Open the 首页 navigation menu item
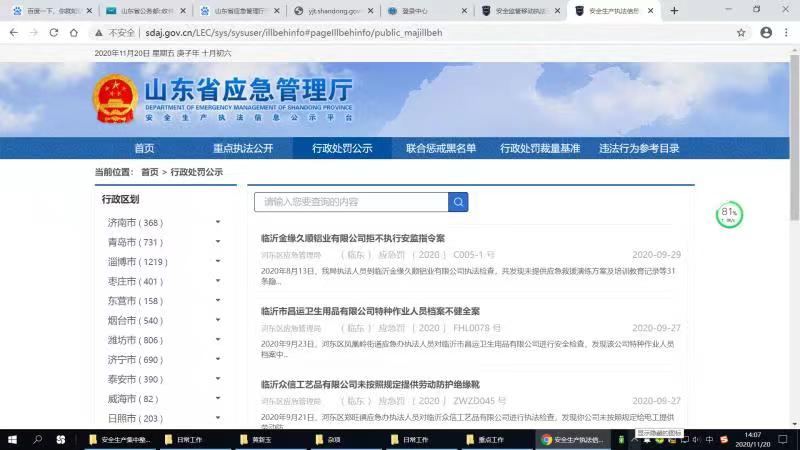 coord(144,148)
